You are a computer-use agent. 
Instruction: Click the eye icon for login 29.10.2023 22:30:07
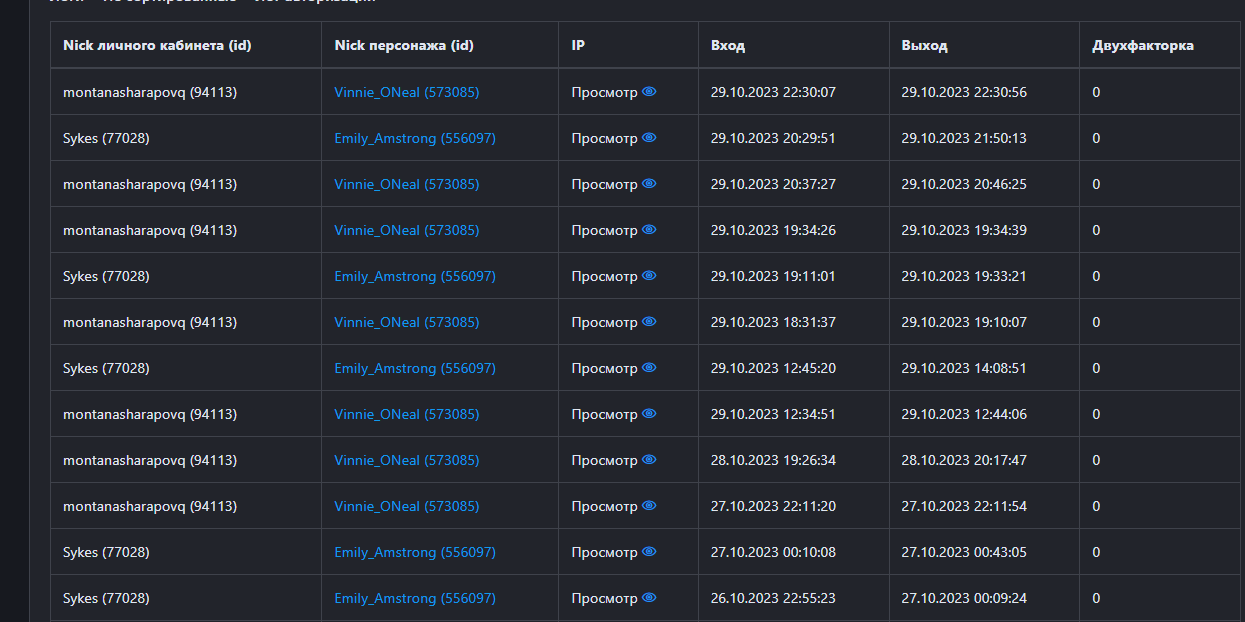[649, 92]
